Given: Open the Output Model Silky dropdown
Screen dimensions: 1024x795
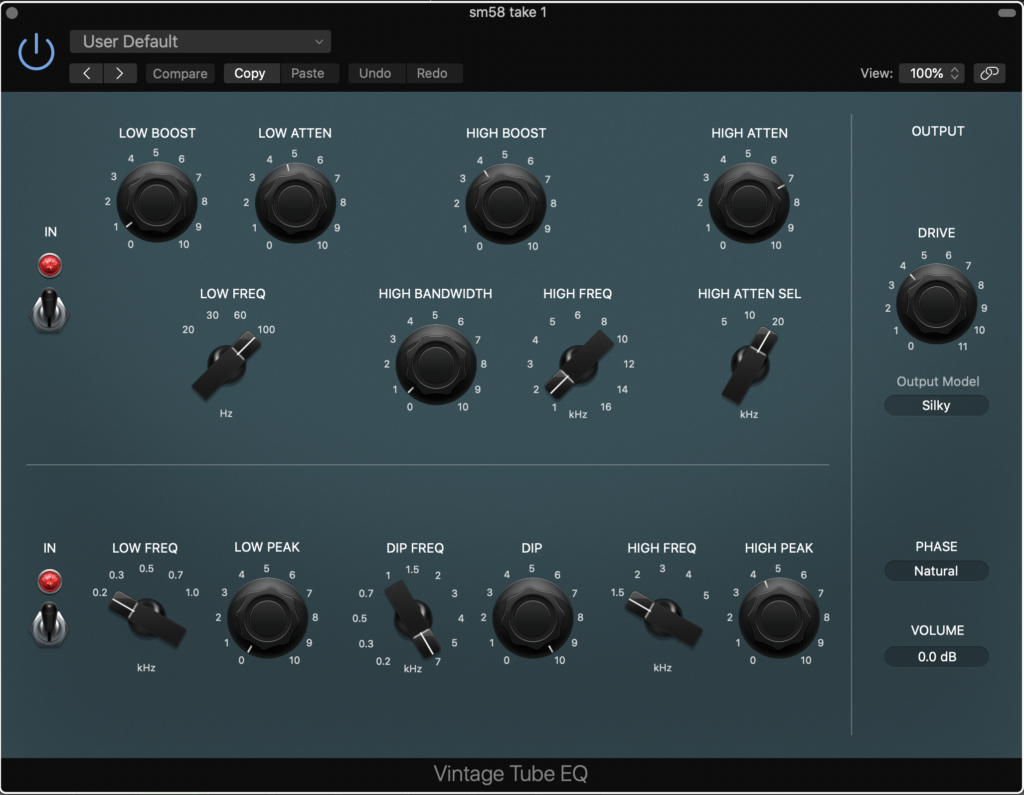Looking at the screenshot, I should 936,405.
